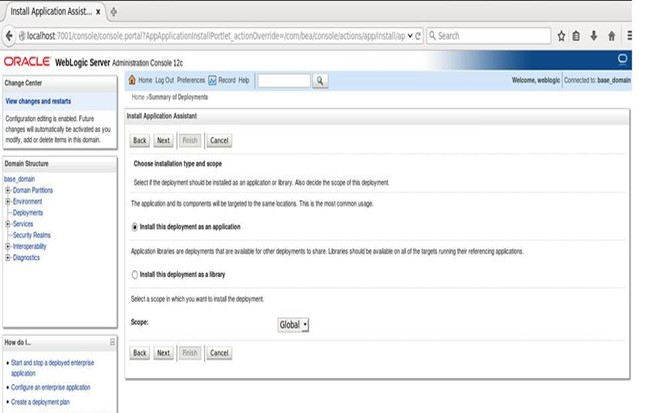Open Interoperability in the tree
Viewport: 670px width, 413px height.
(x=29, y=246)
